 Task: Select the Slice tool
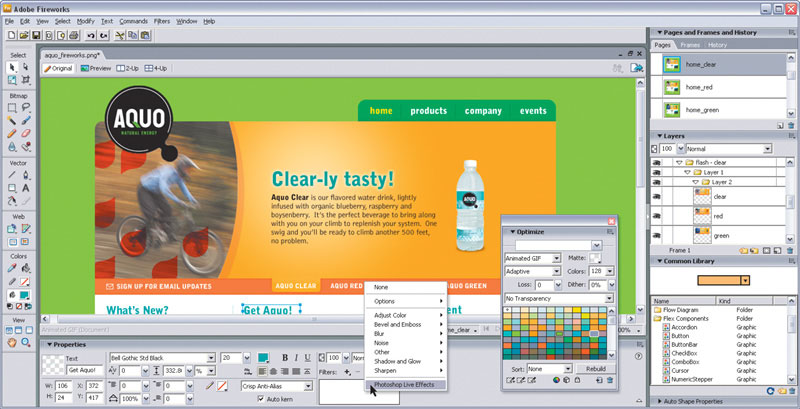tap(26, 228)
